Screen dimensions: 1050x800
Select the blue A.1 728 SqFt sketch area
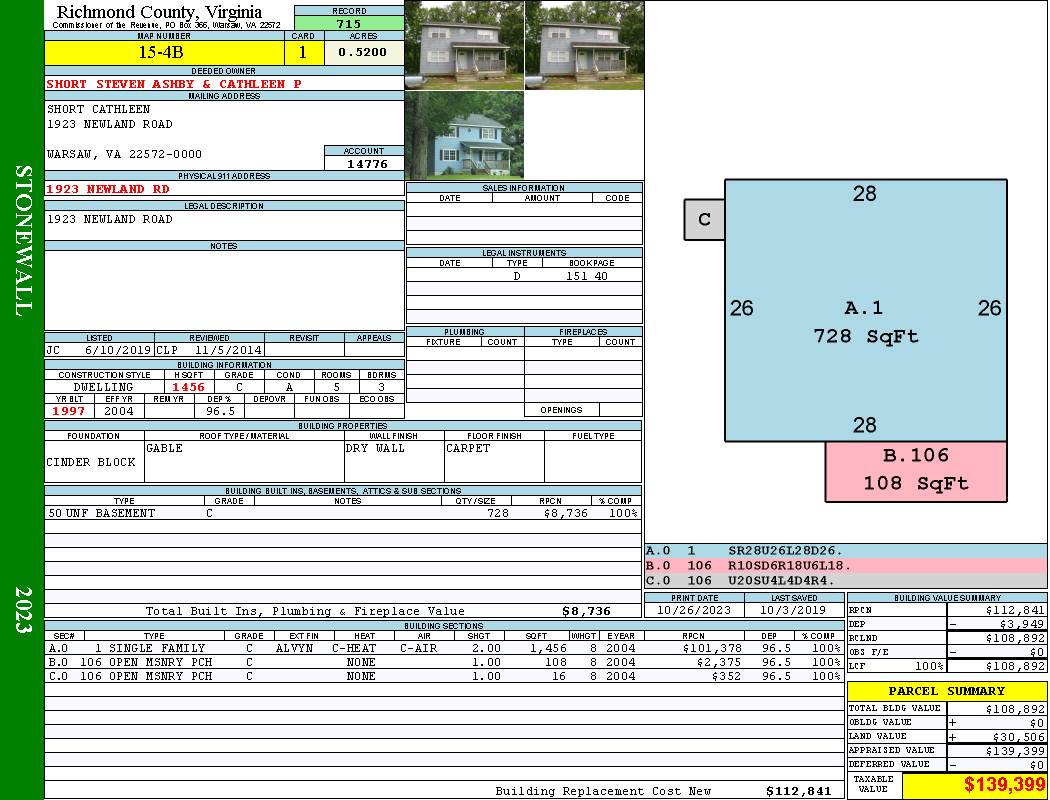864,310
